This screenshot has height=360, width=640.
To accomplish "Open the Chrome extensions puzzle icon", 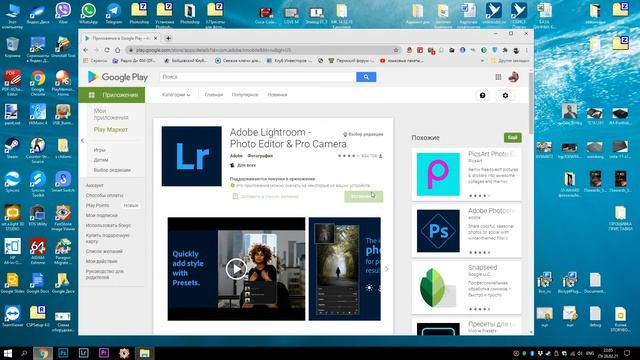I will coord(505,50).
